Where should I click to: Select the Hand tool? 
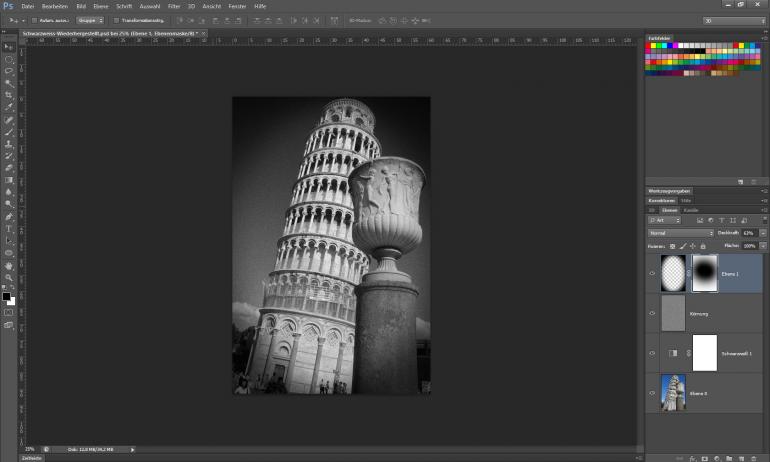(8, 266)
